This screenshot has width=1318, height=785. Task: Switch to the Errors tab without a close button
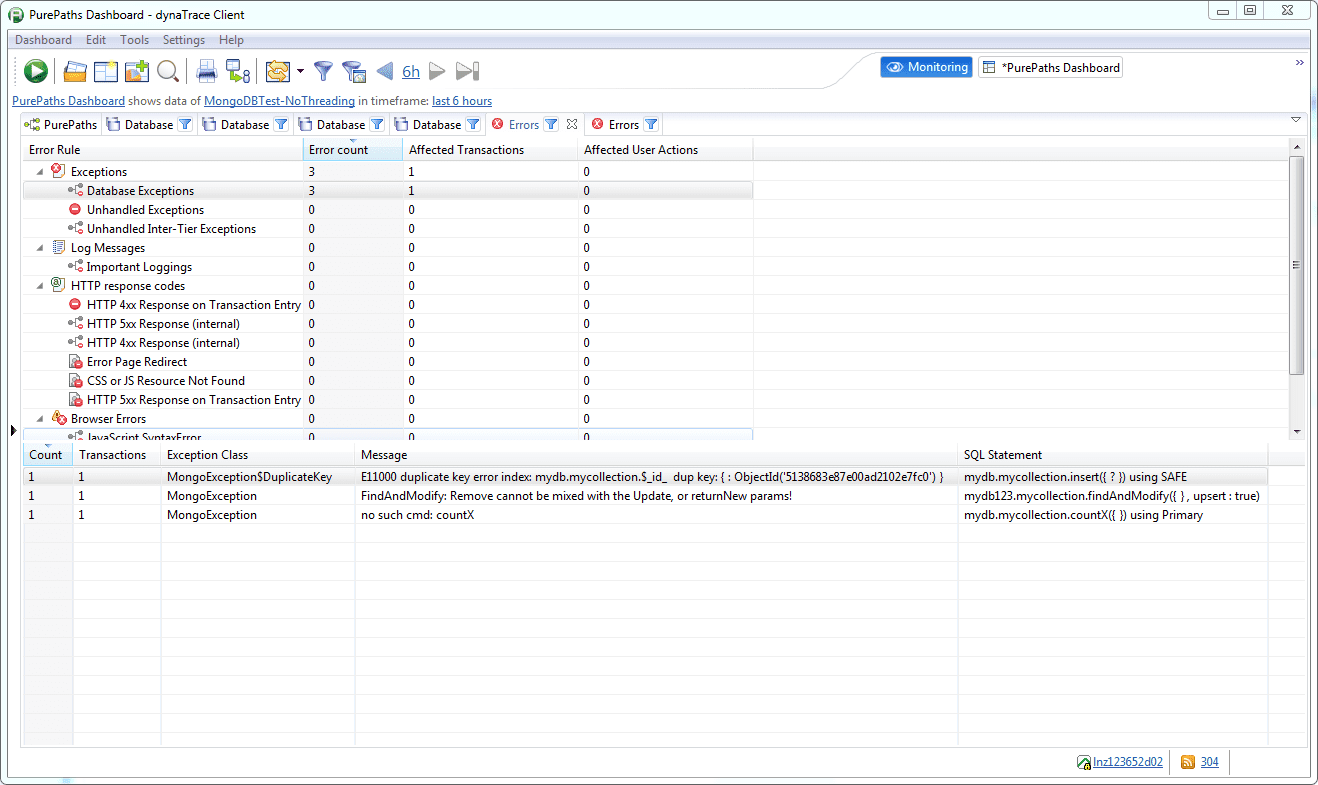[623, 125]
